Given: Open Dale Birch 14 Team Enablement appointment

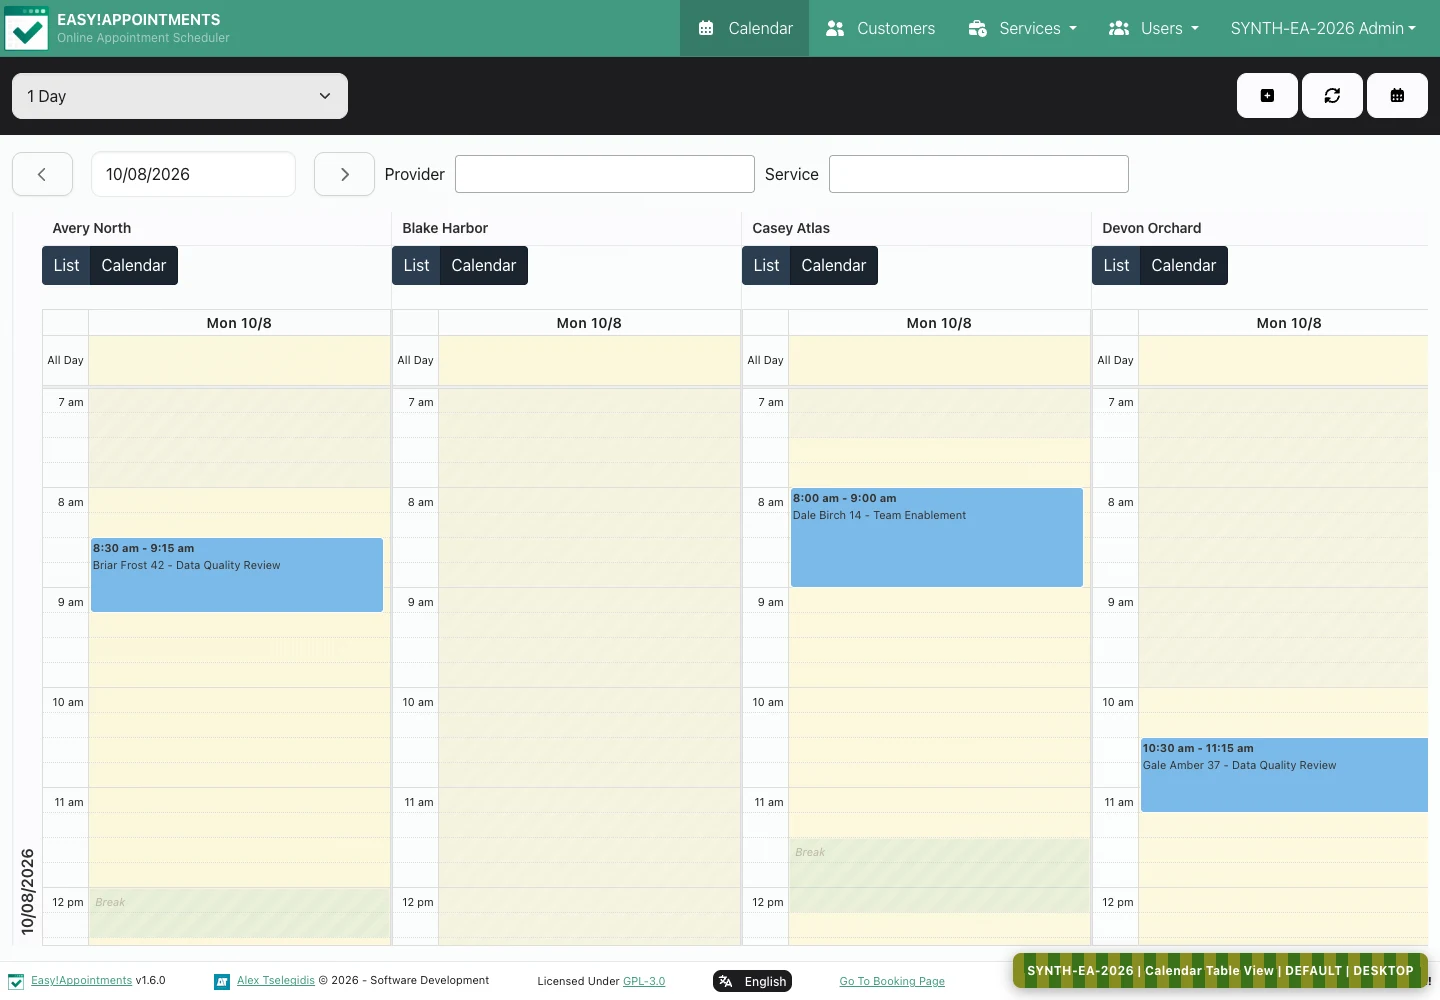Looking at the screenshot, I should click(x=937, y=537).
